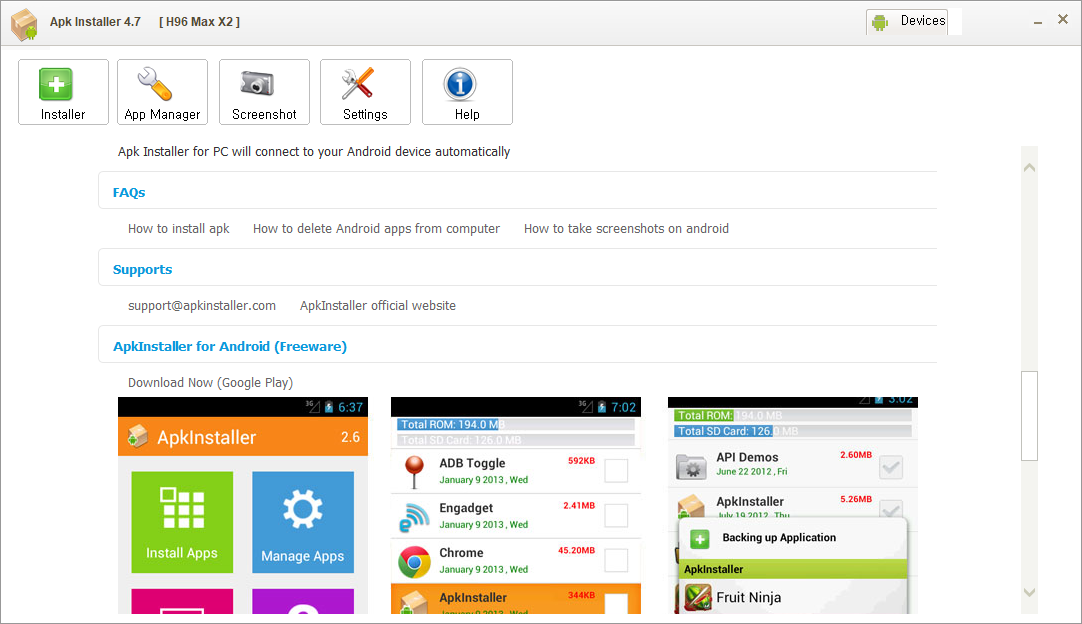Open the Help section
The width and height of the screenshot is (1082, 624).
click(x=467, y=92)
